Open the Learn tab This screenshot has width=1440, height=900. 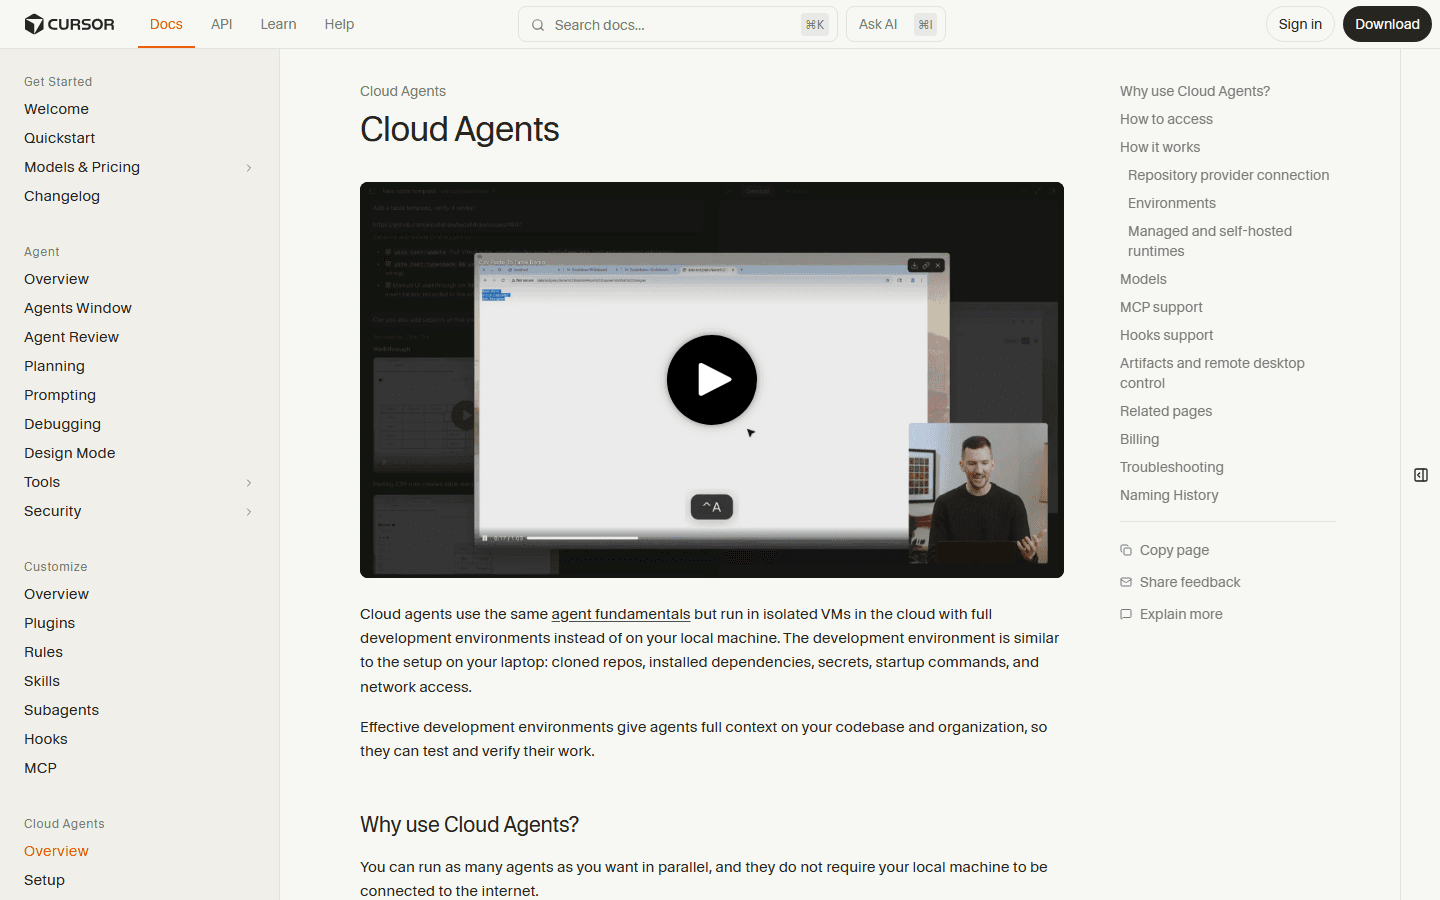[278, 24]
